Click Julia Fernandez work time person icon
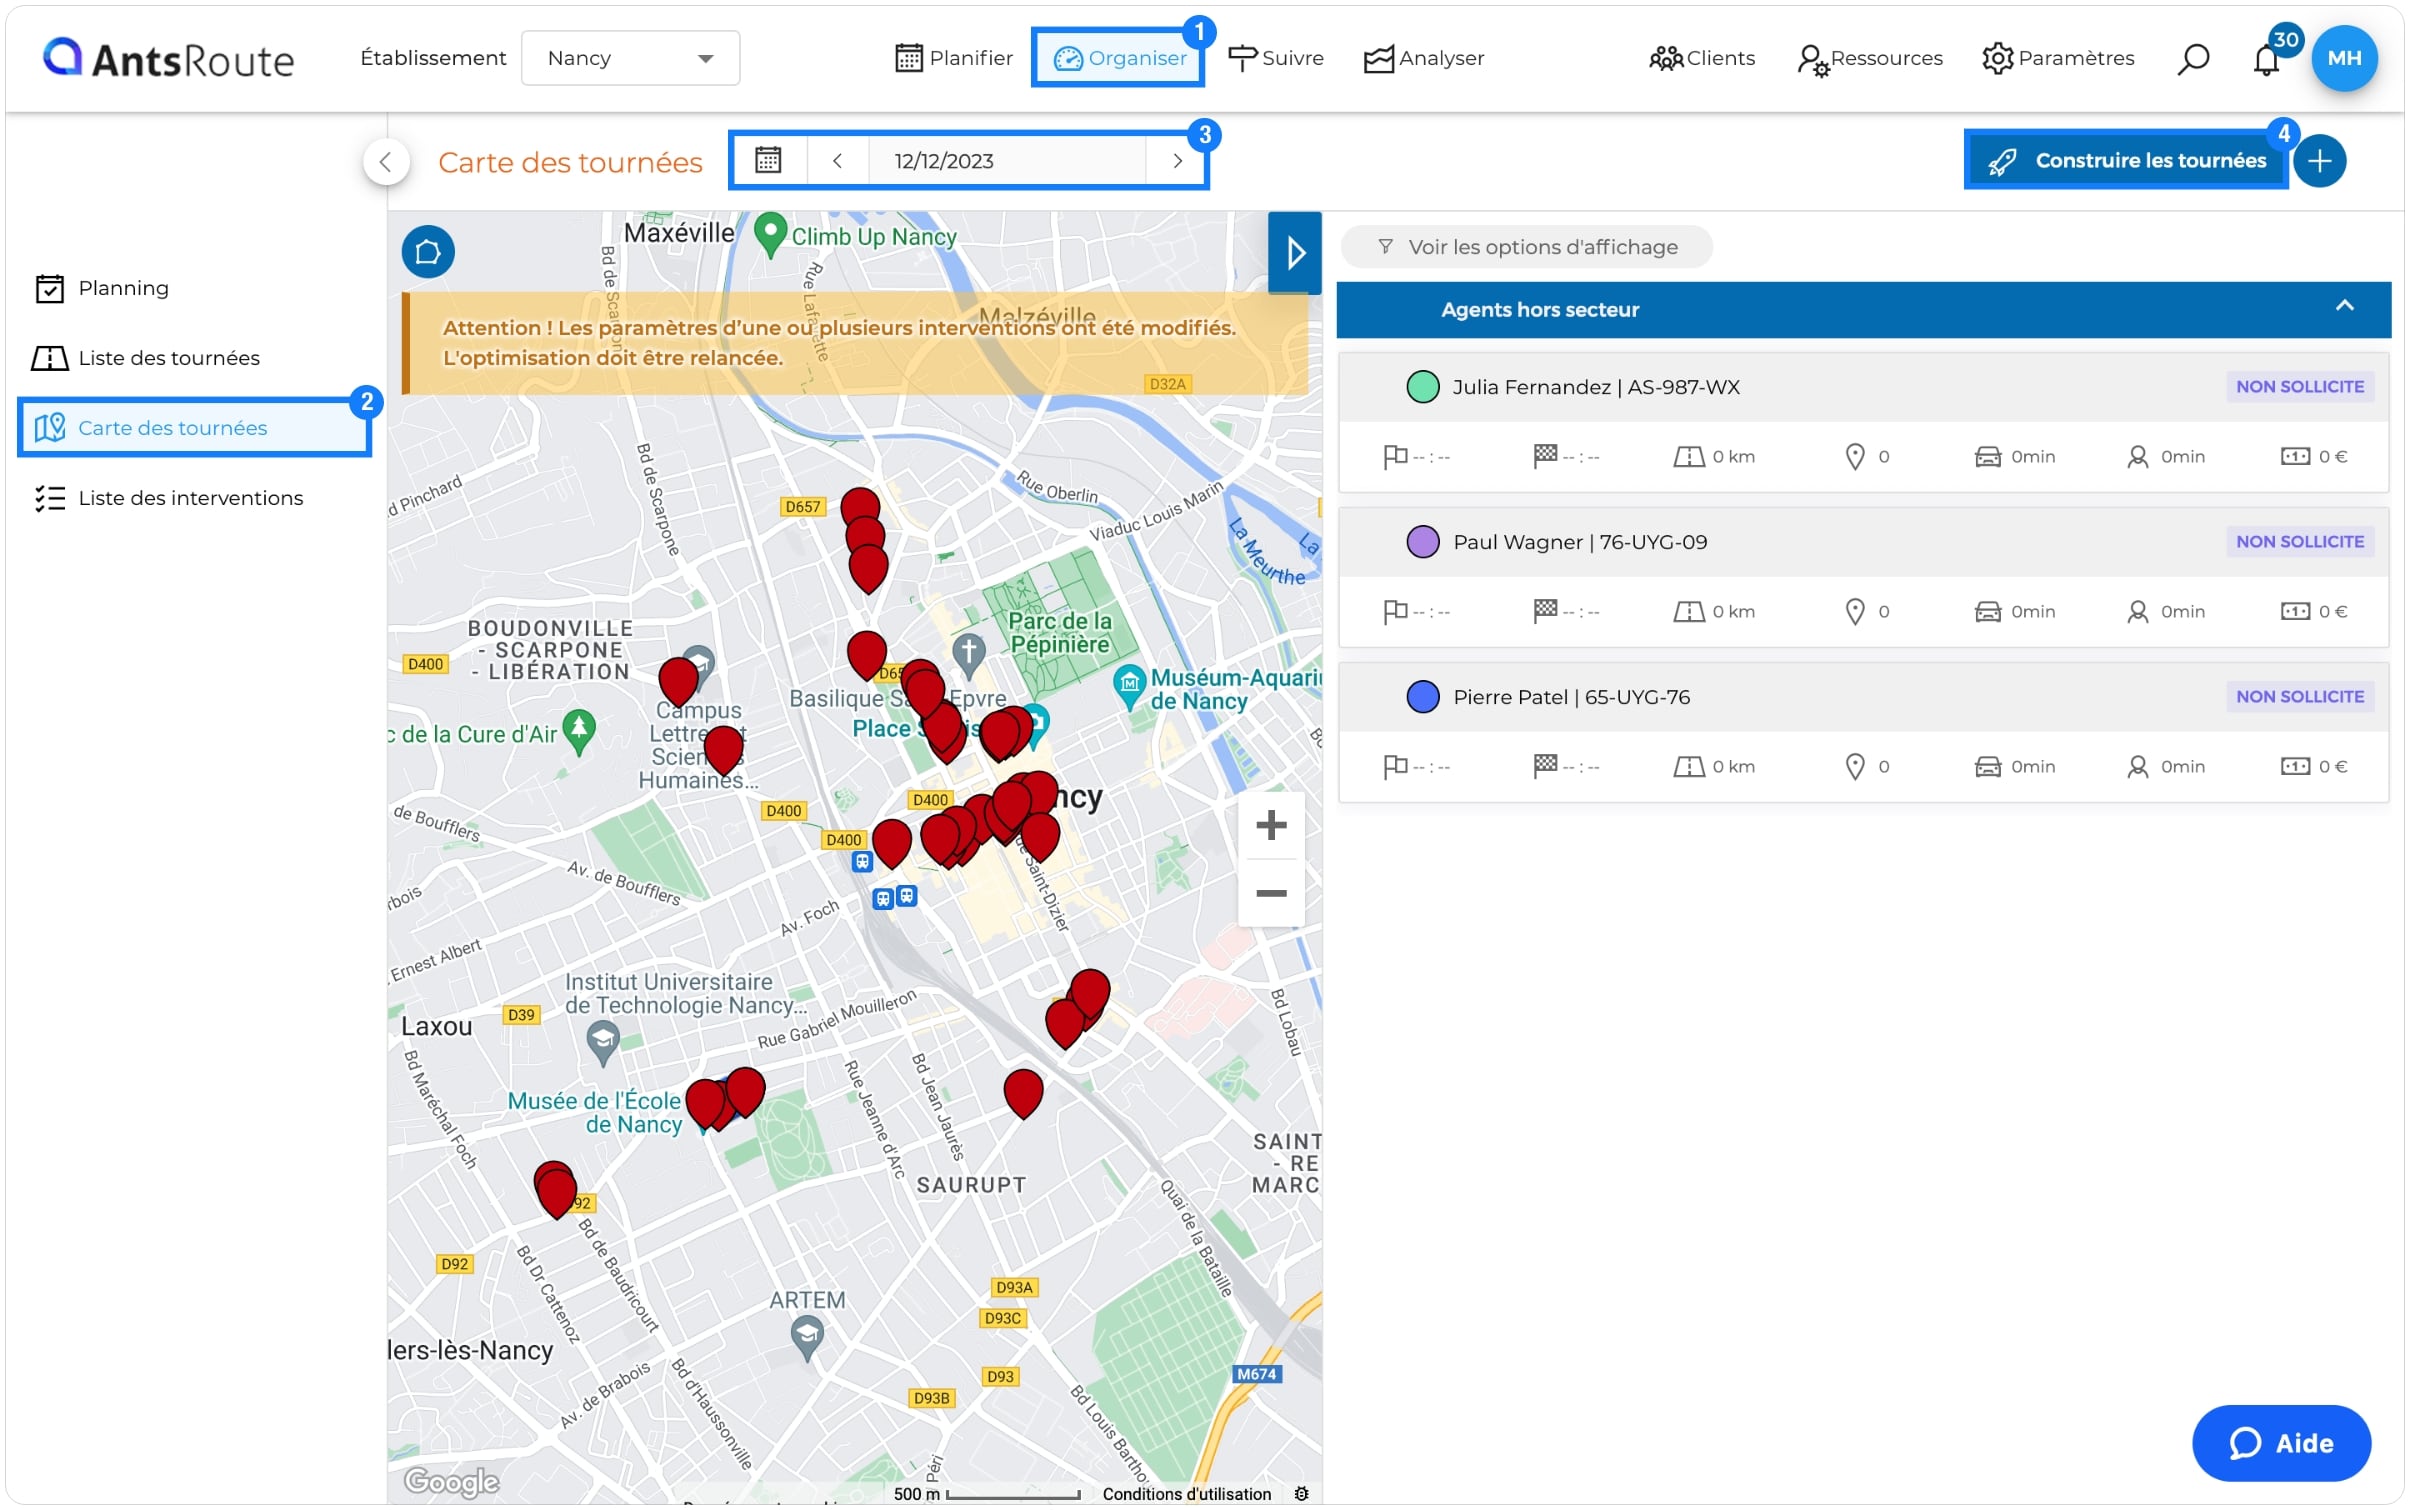 (2137, 457)
